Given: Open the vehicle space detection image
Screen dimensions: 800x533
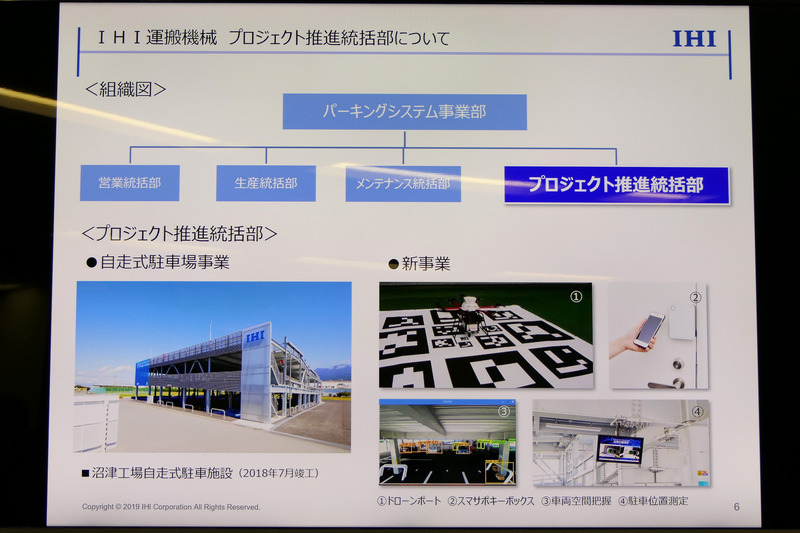Looking at the screenshot, I should point(447,442).
